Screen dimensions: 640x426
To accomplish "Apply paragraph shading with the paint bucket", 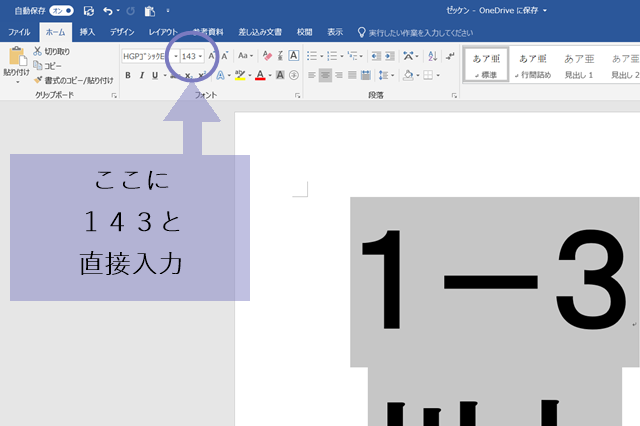I will click(408, 75).
